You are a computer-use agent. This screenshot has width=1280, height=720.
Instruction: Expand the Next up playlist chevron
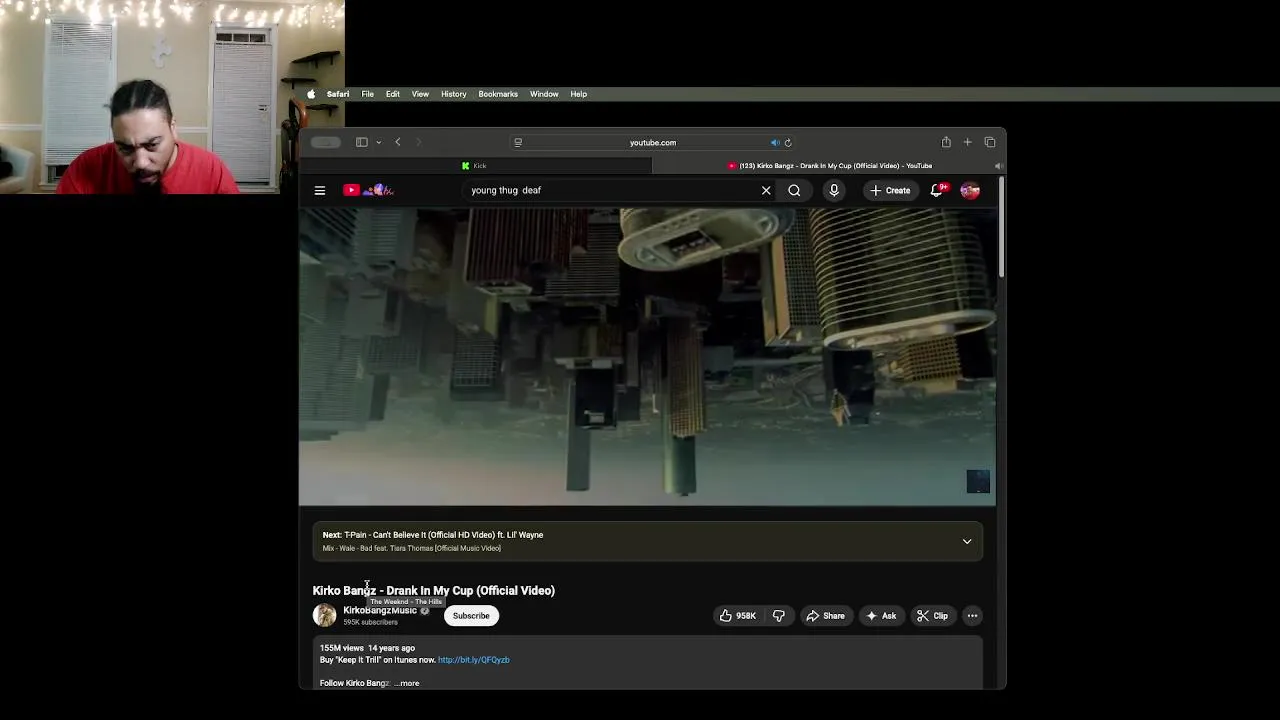coord(967,541)
